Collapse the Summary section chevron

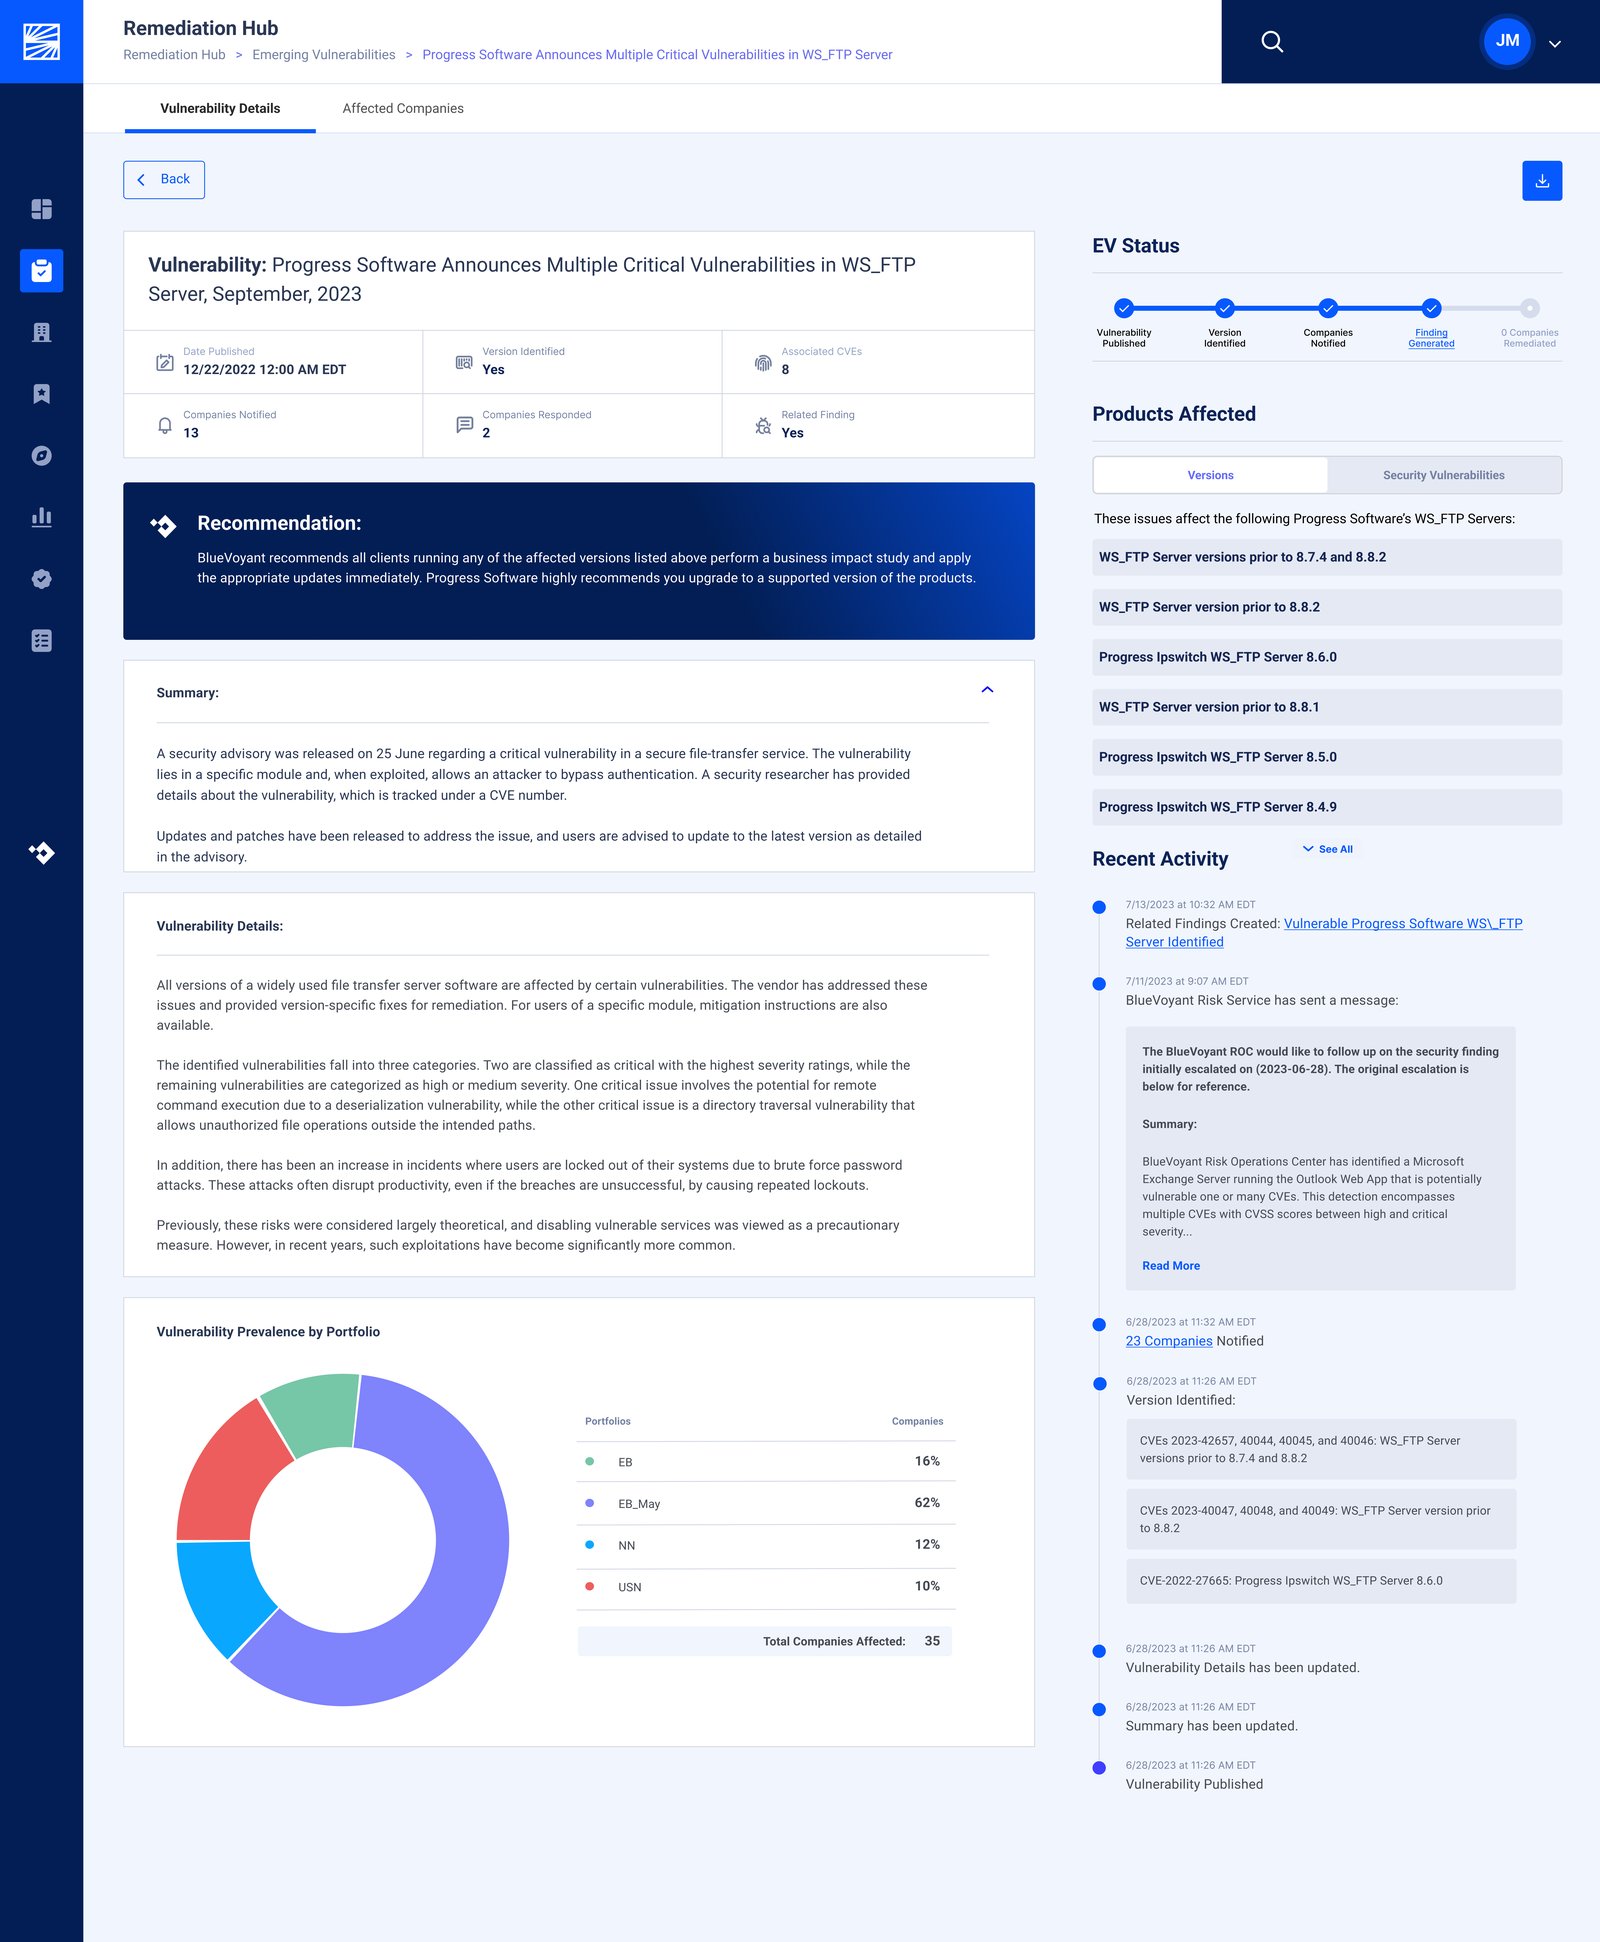(987, 690)
